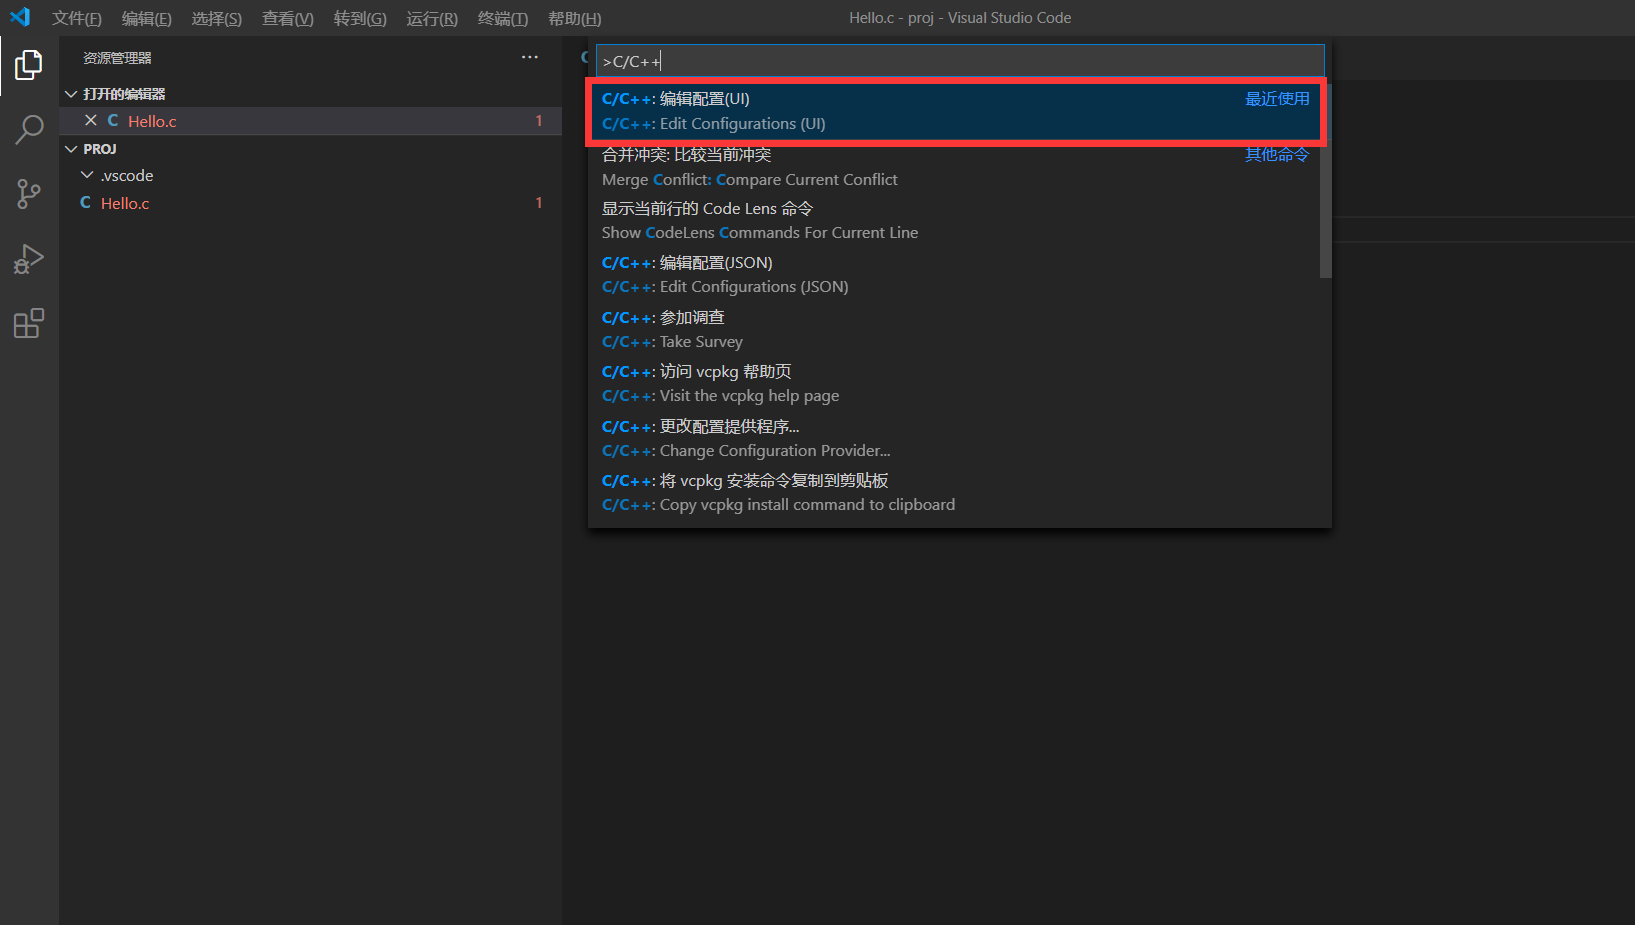This screenshot has width=1635, height=925.
Task: Run C/C++: Take Survey command
Action: [x=954, y=330]
